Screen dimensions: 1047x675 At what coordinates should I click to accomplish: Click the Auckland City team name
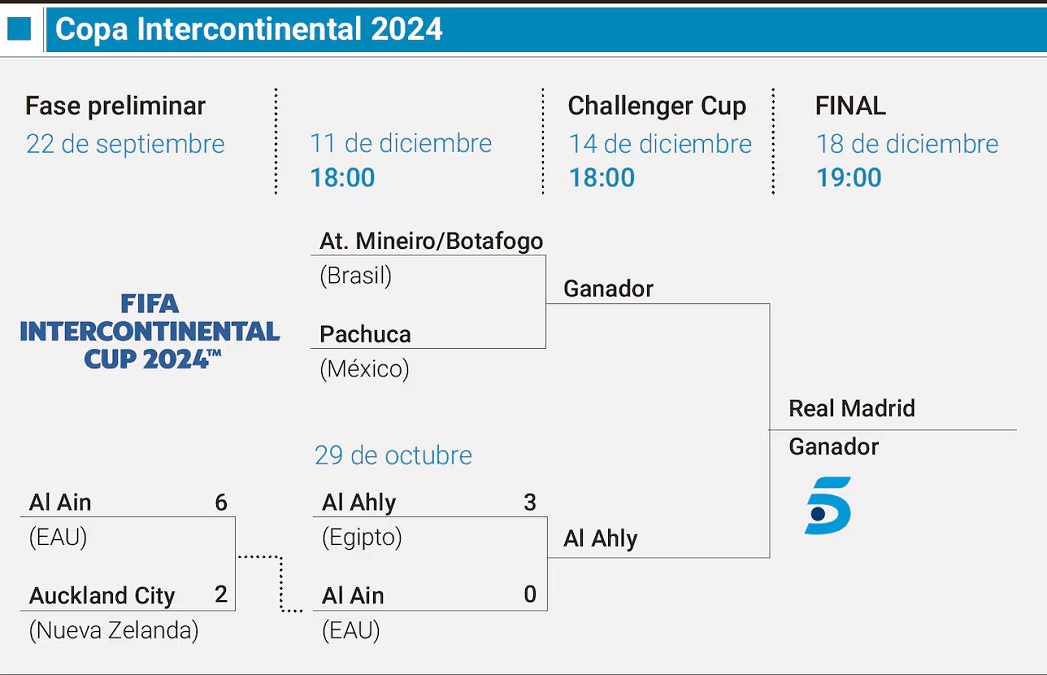[x=102, y=596]
